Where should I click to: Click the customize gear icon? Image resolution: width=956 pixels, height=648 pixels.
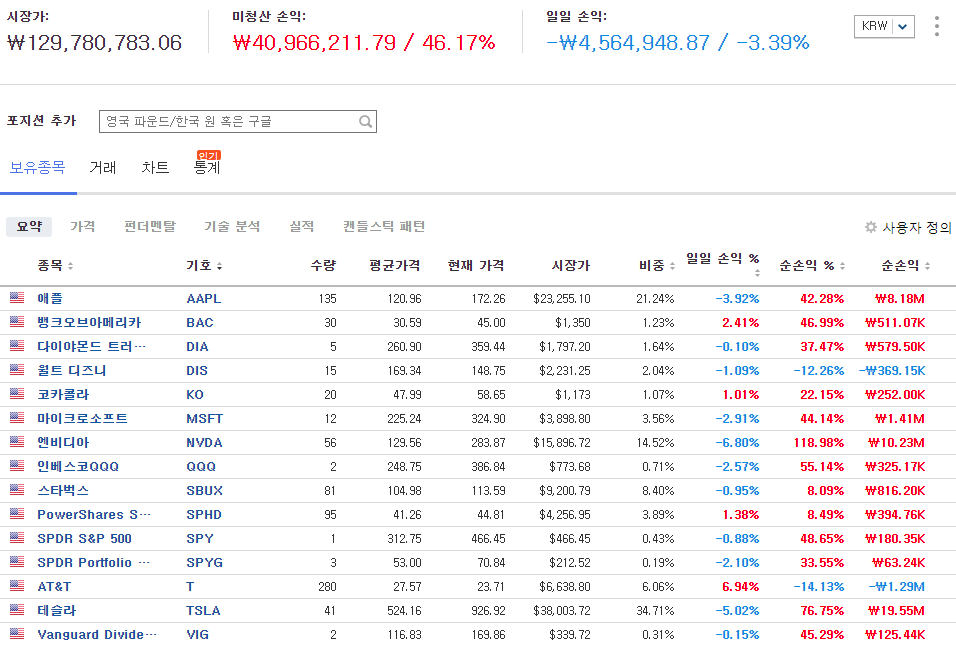pos(871,227)
